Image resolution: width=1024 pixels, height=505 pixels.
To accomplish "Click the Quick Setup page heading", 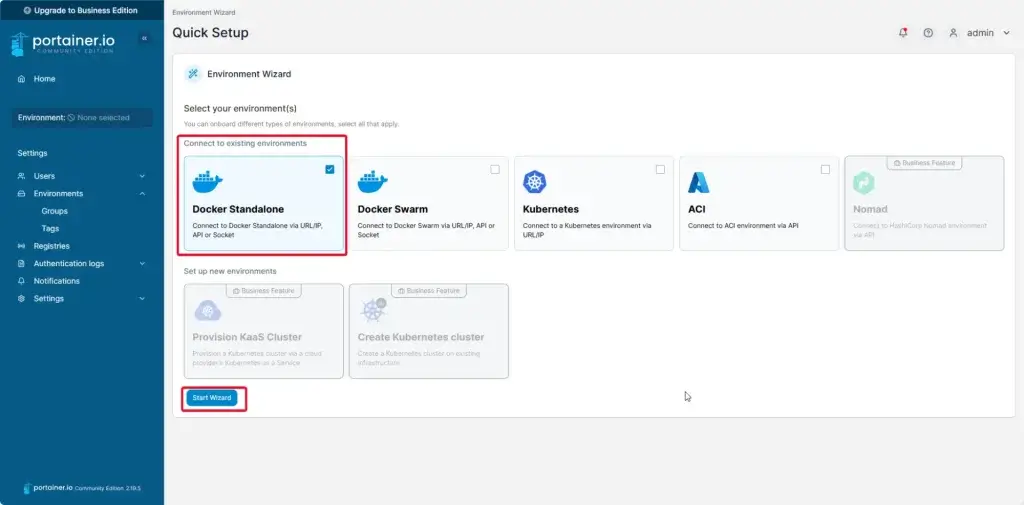I will (210, 33).
